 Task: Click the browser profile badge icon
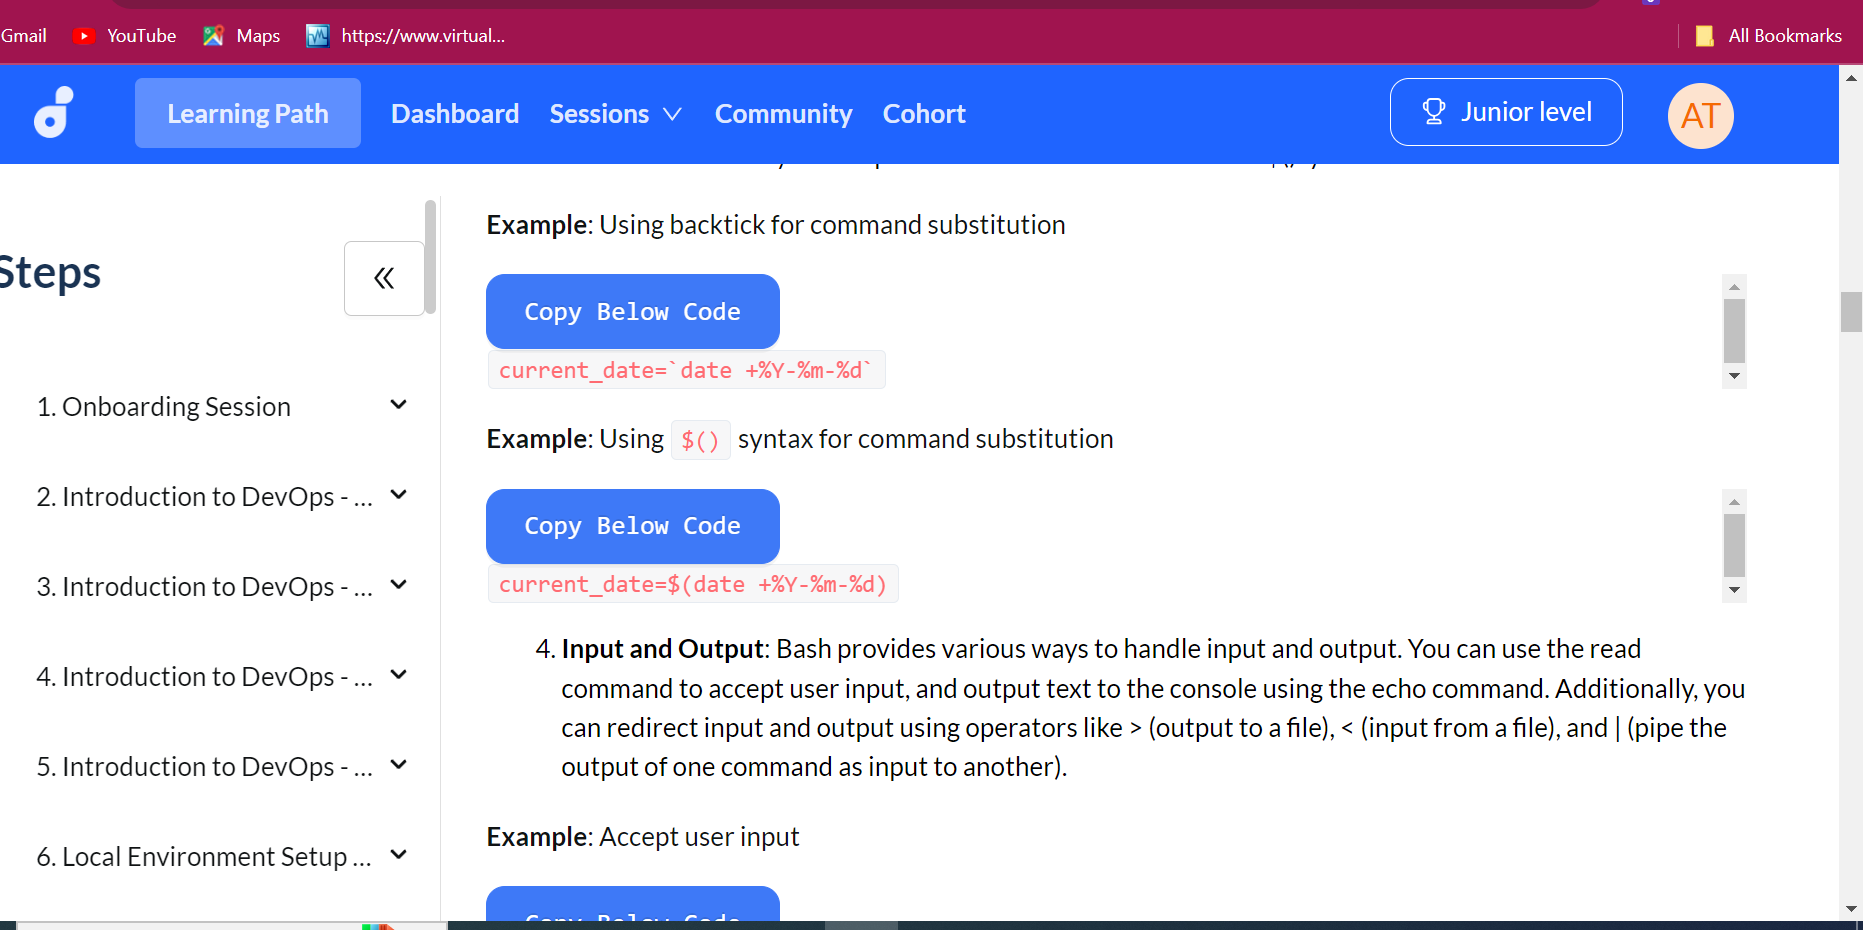coord(1649,4)
